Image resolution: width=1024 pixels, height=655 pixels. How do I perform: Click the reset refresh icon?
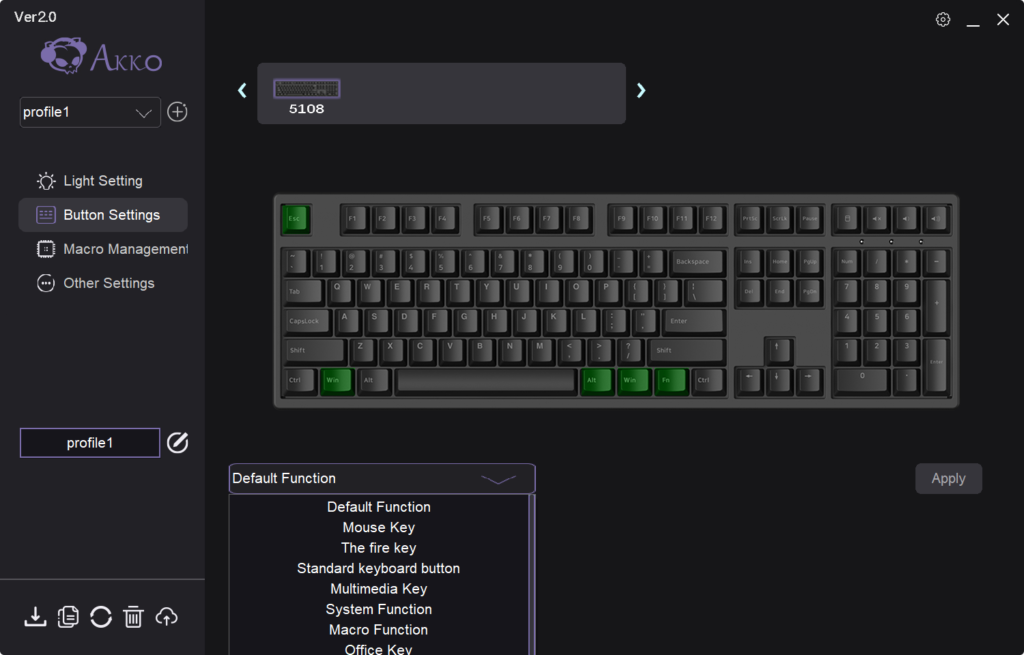(x=101, y=616)
